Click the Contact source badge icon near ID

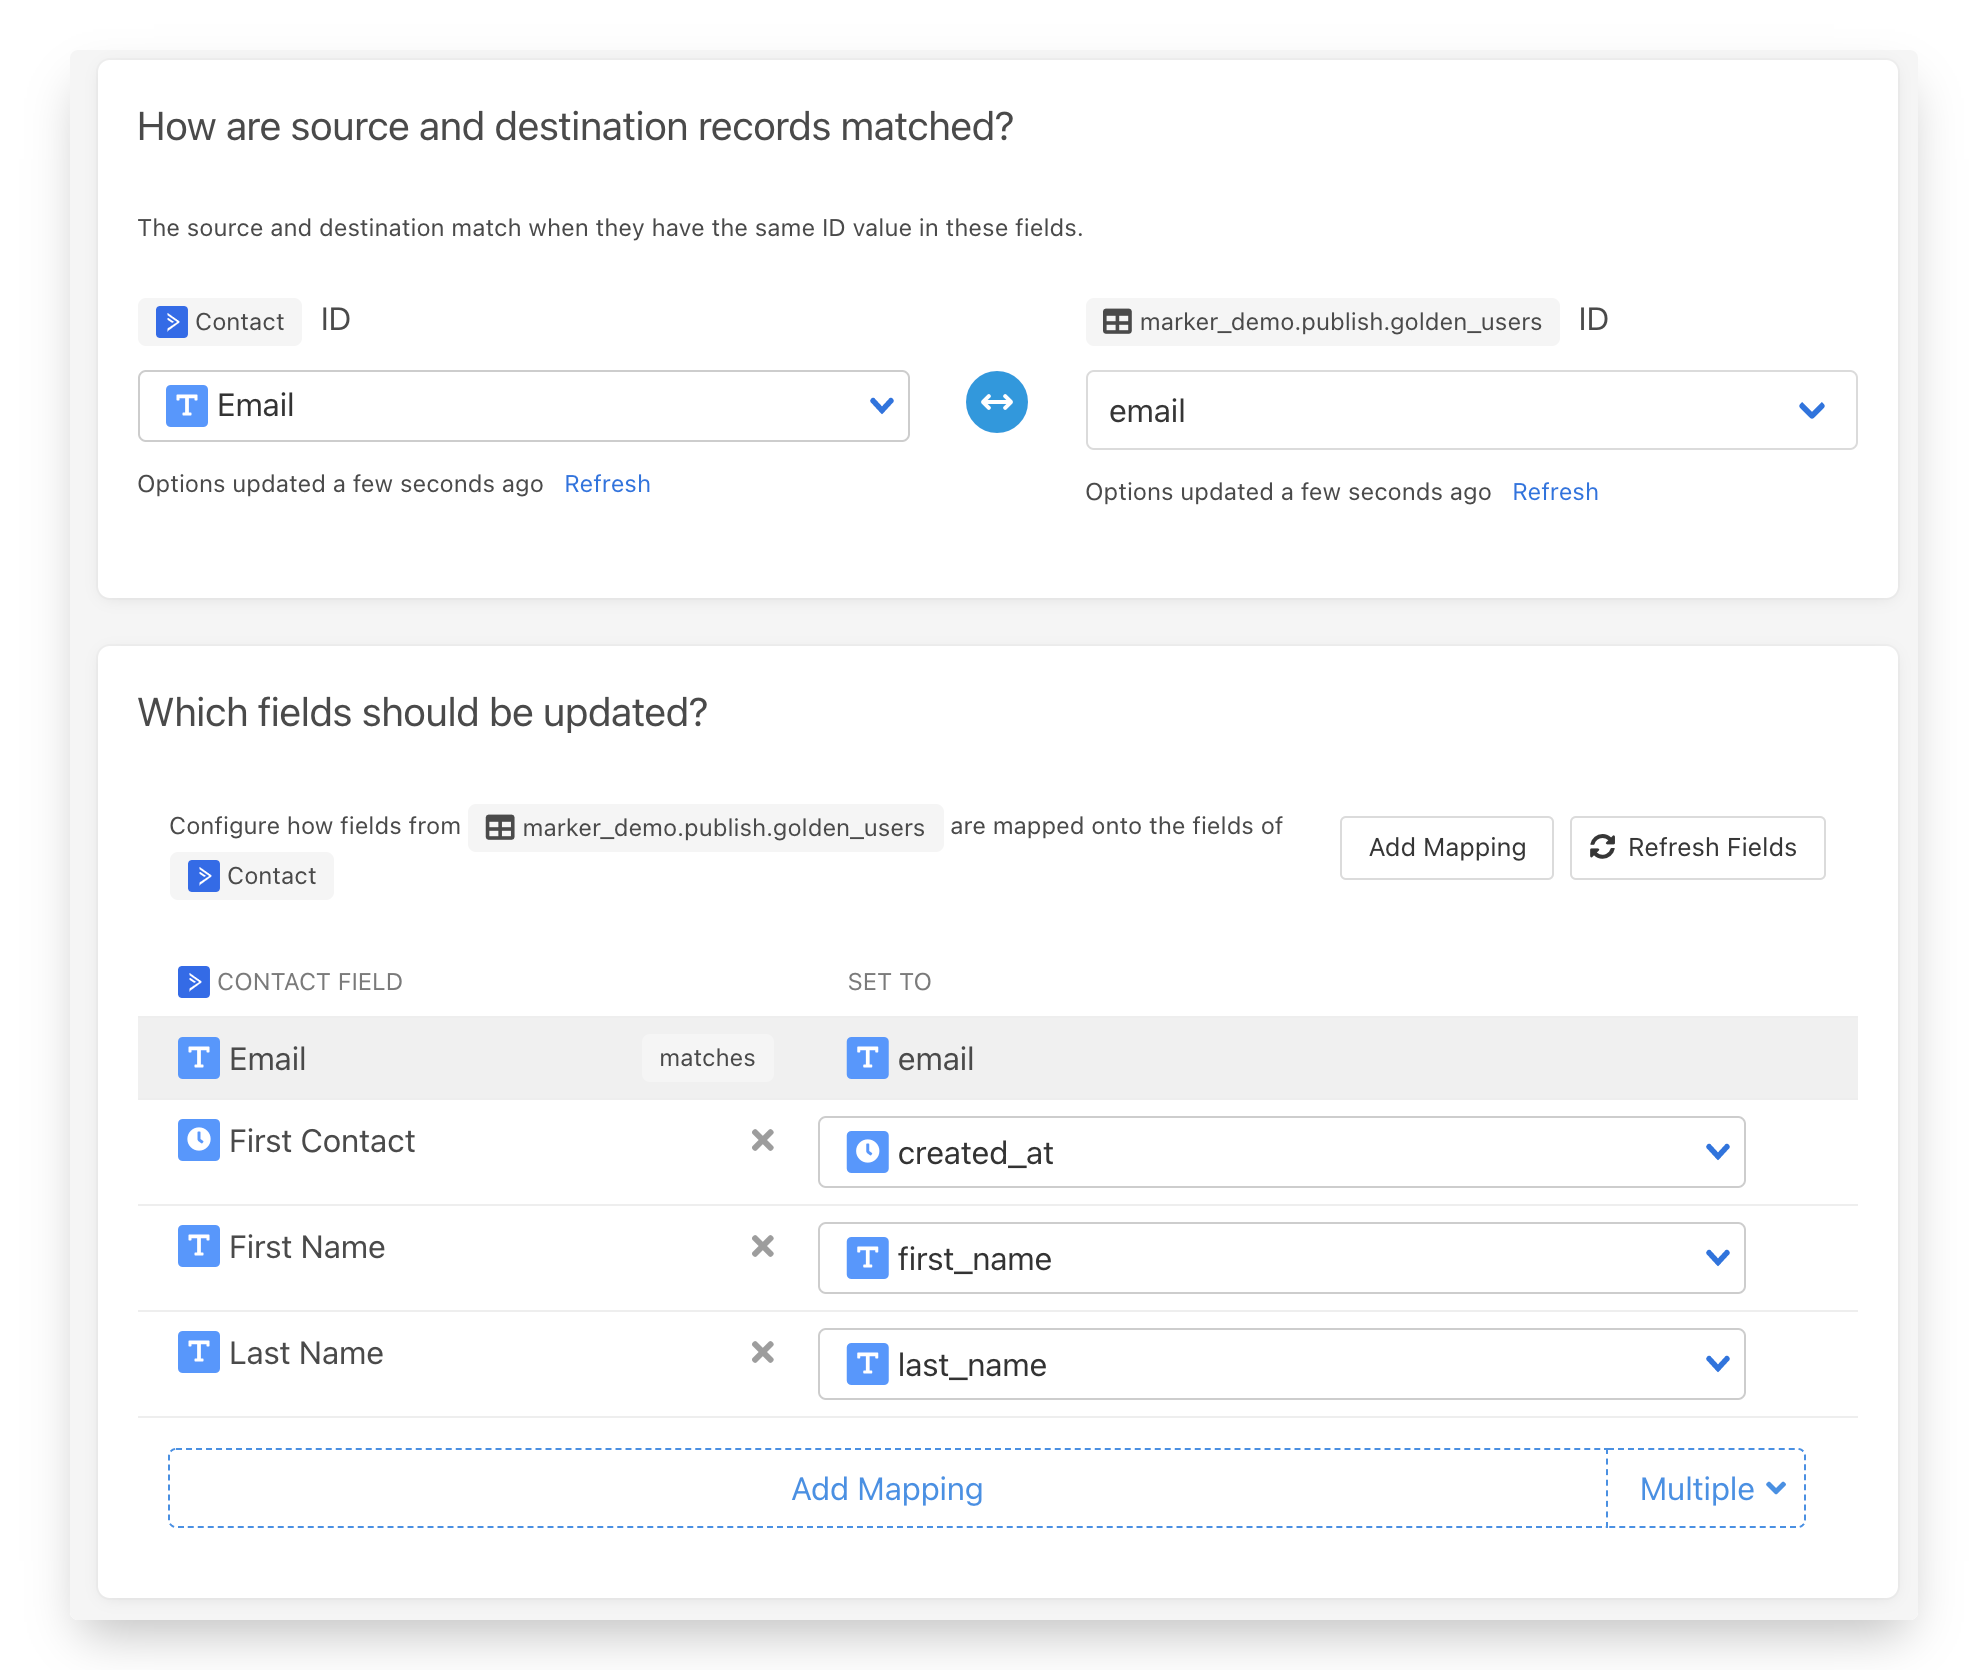click(172, 322)
